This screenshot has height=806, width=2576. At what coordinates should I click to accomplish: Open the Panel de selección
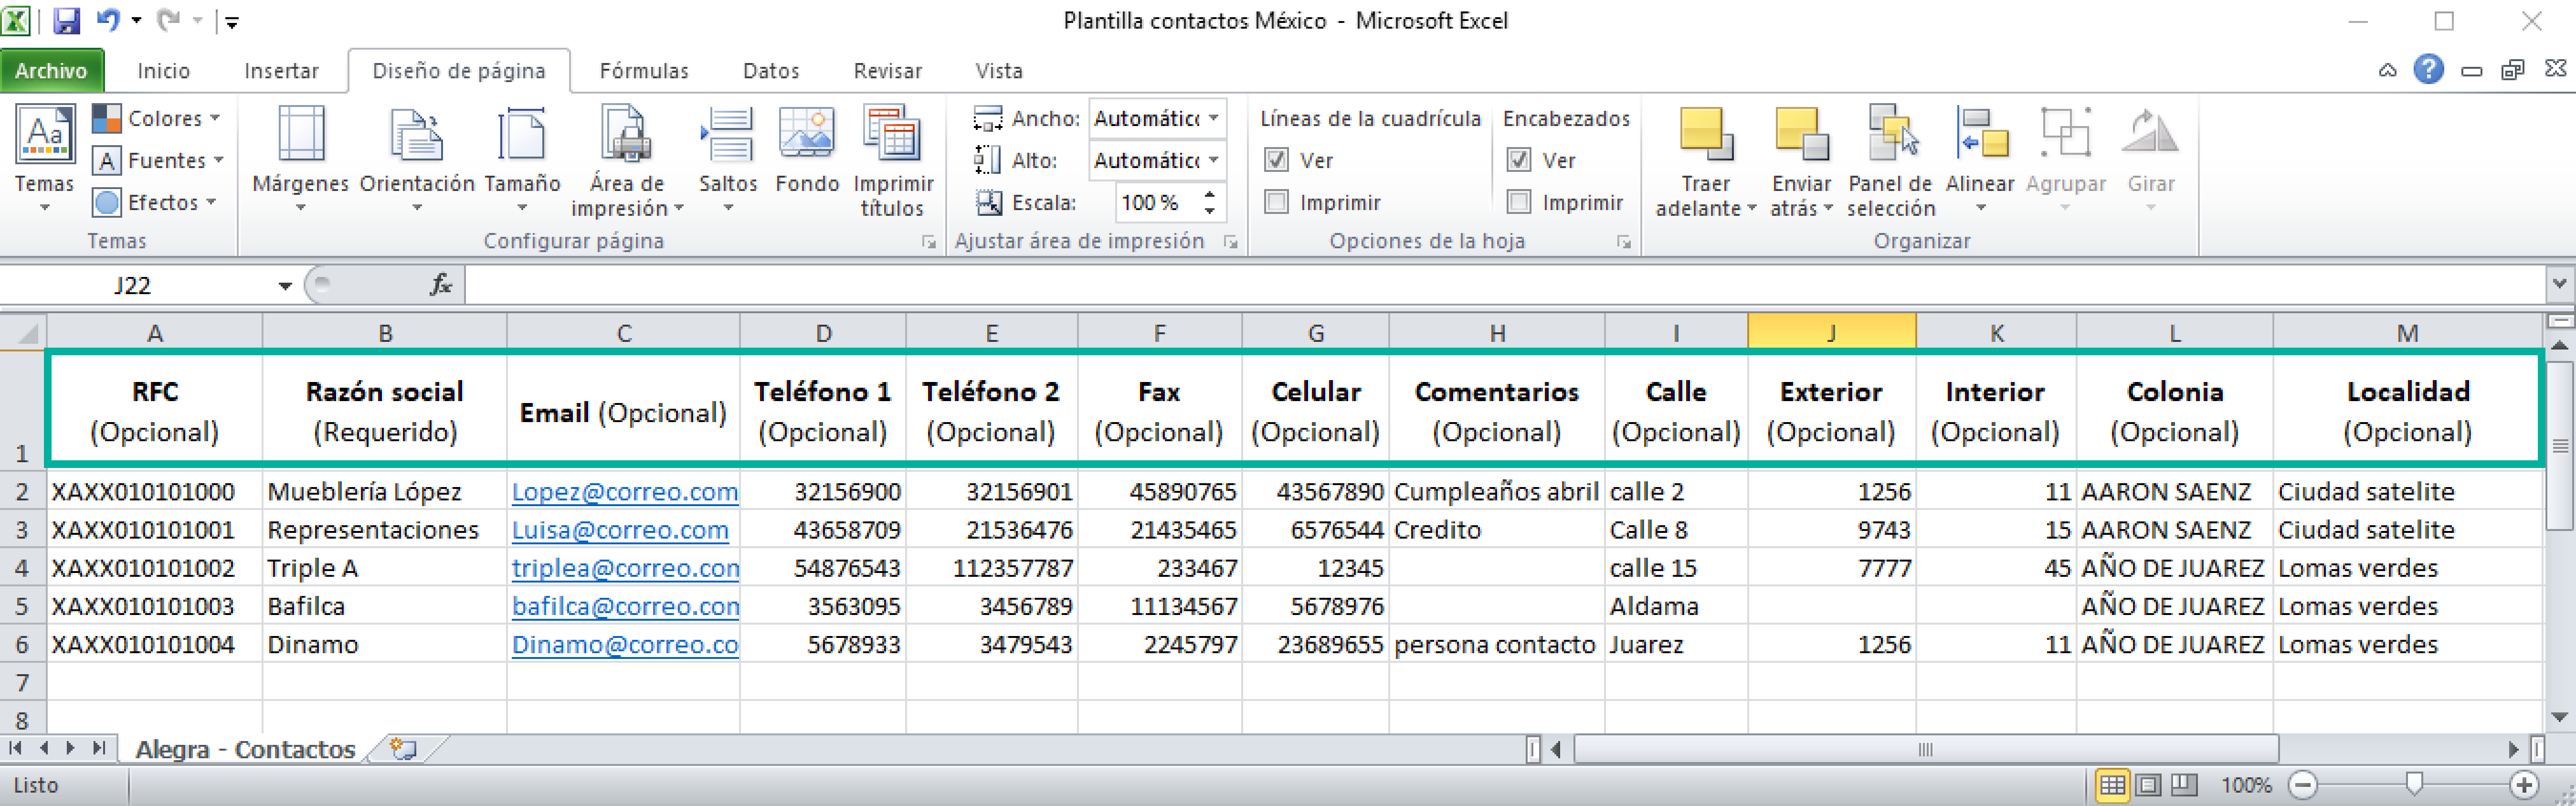[x=1891, y=160]
